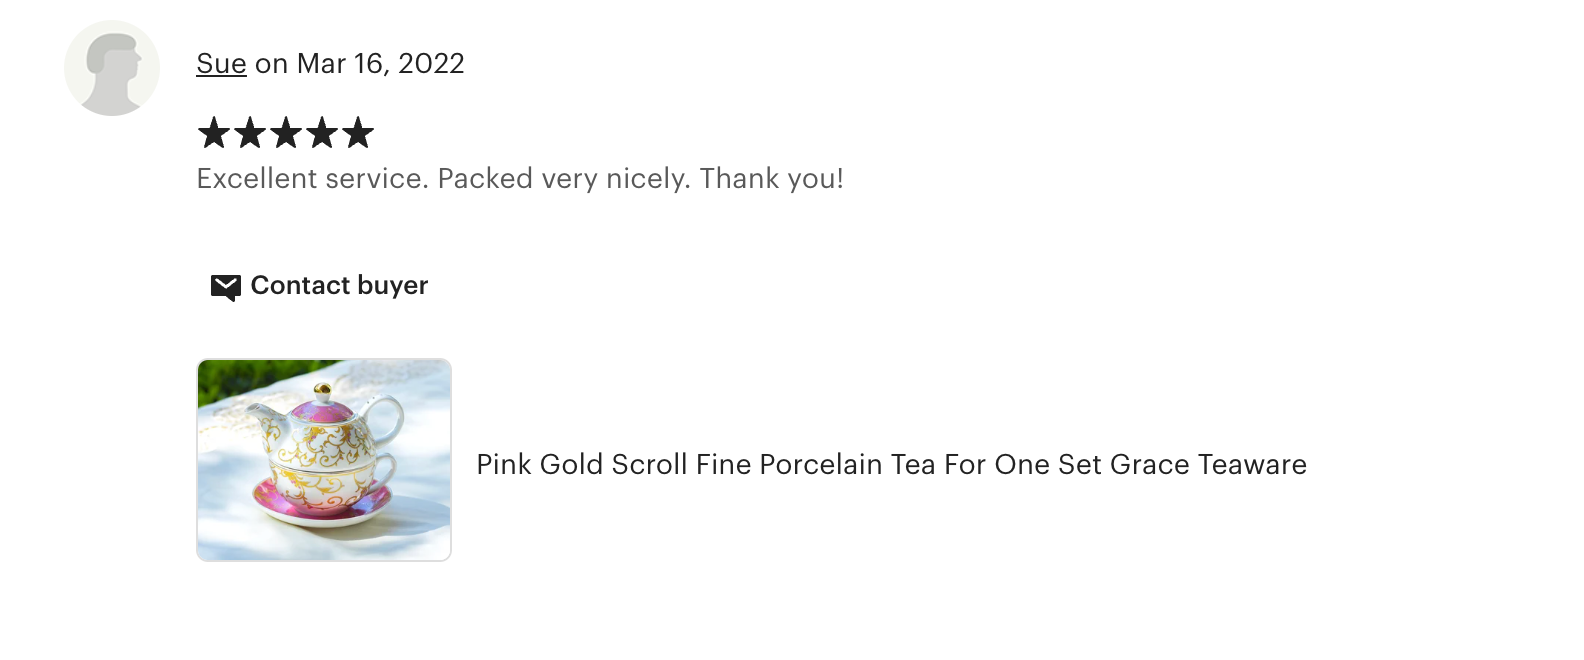This screenshot has height=660, width=1584.
Task: Open Sue's buyer profile link
Action: (221, 64)
